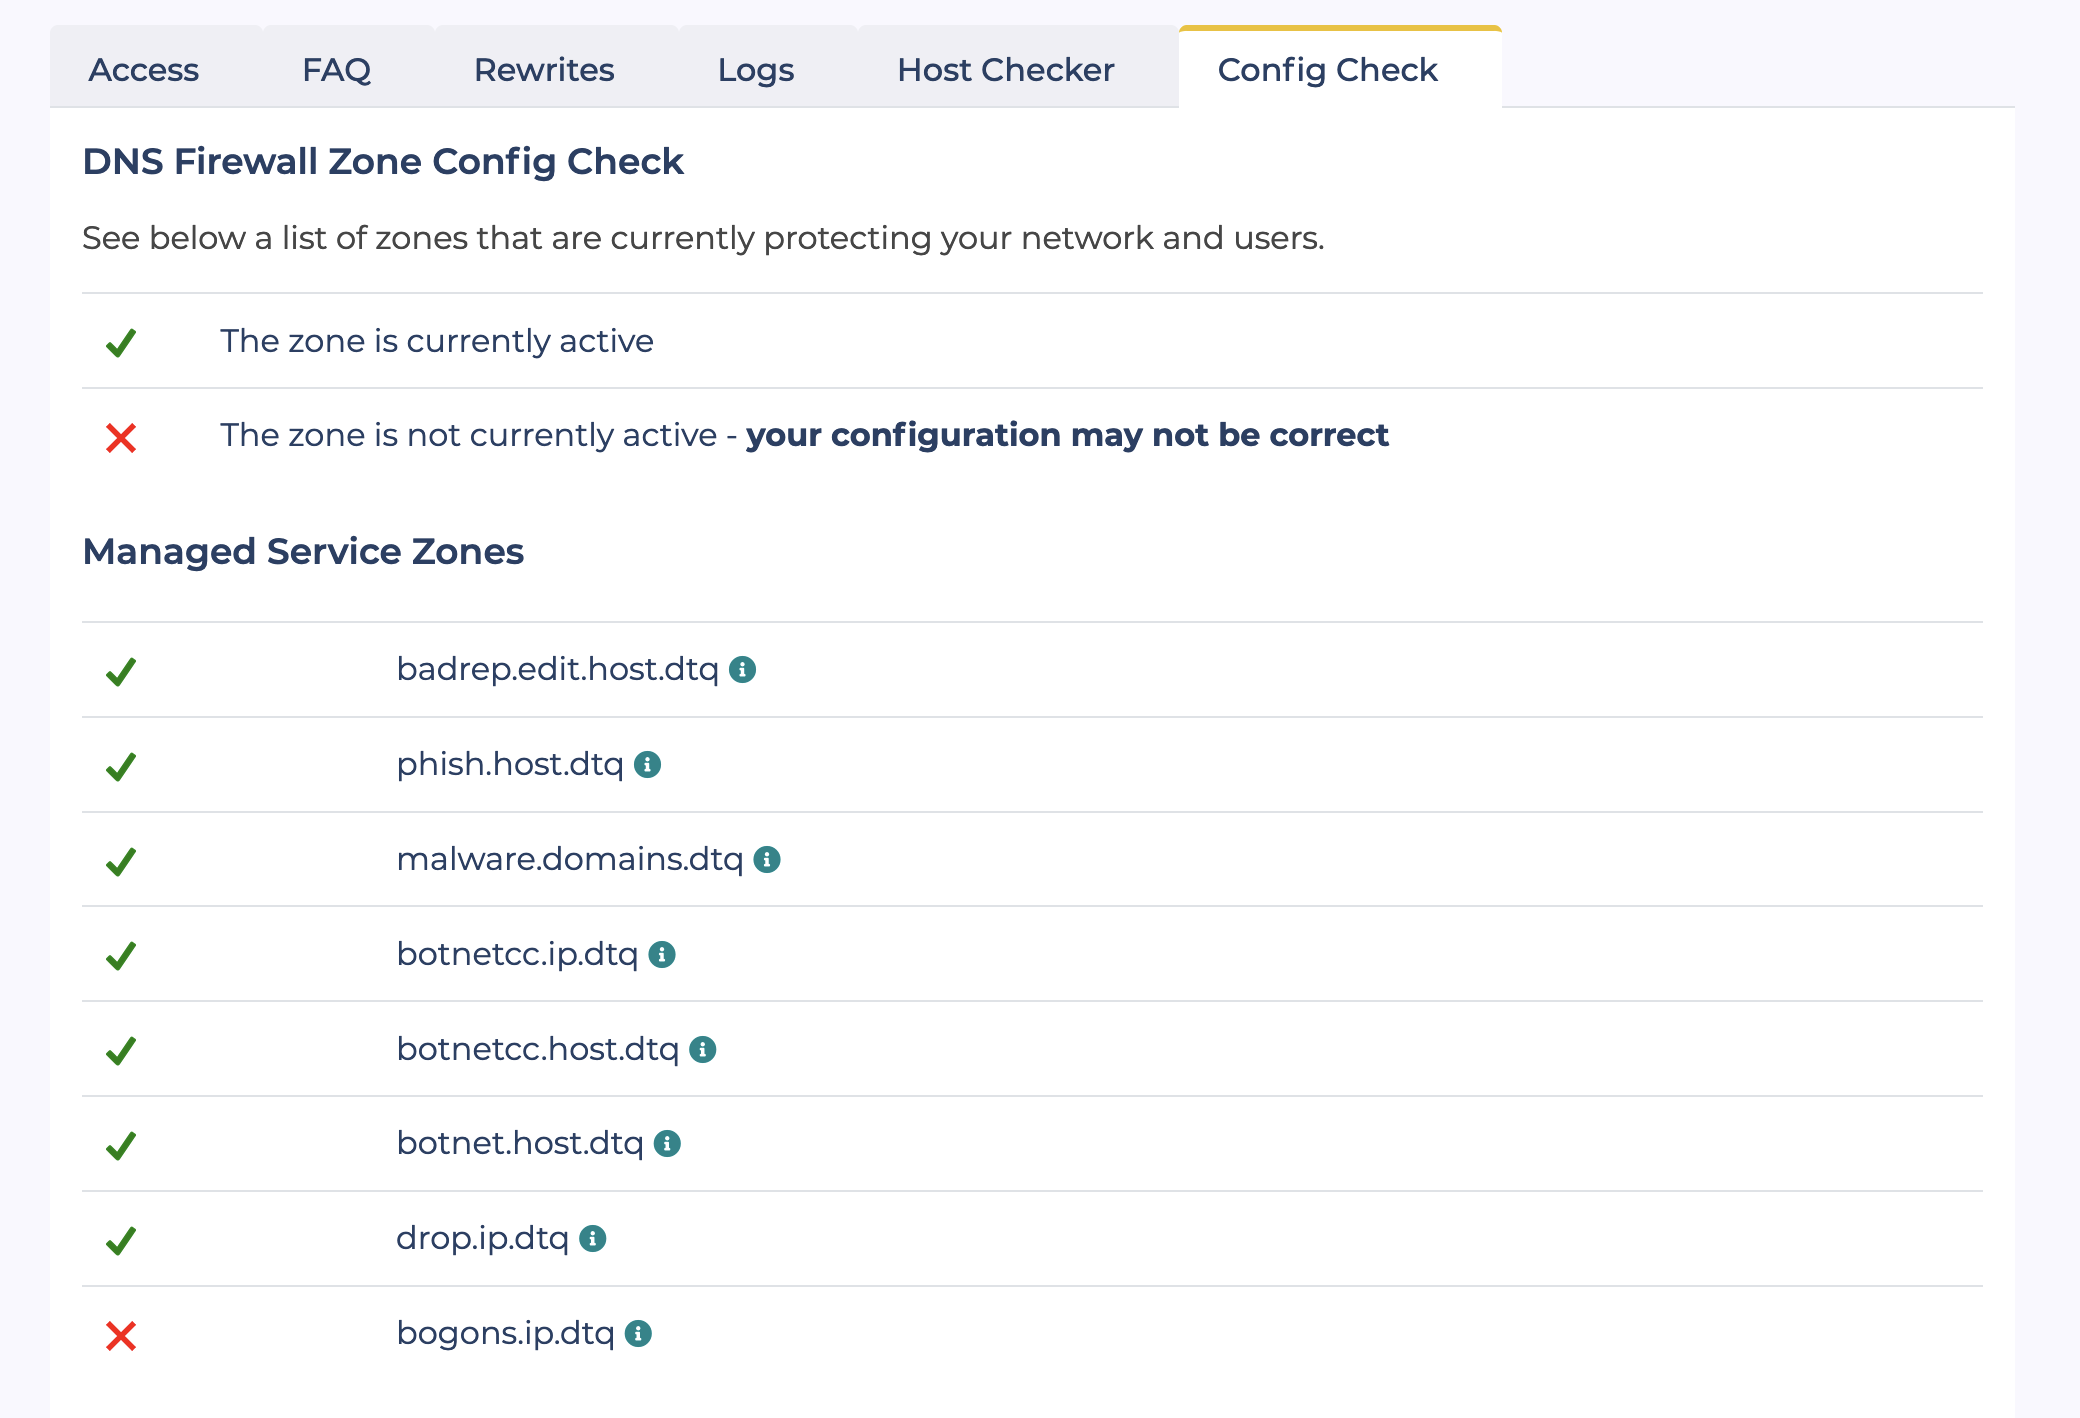Click the malware.domains.dtq zone name

[x=570, y=859]
